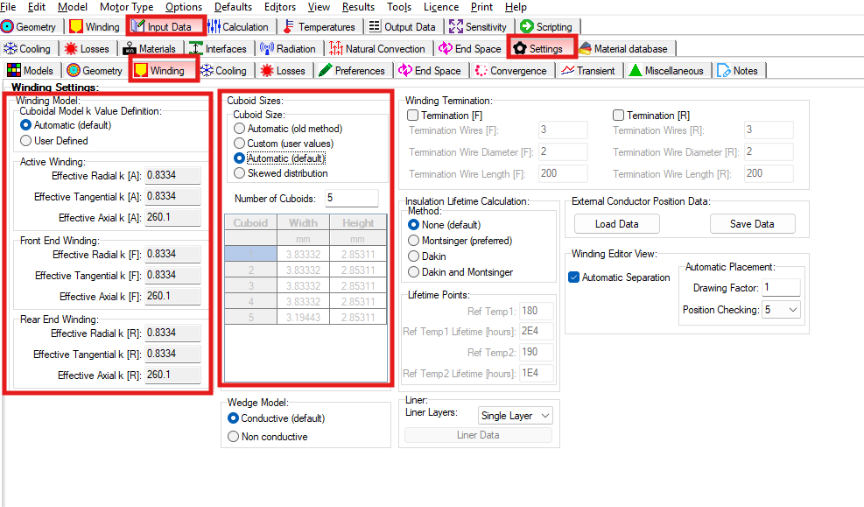Open the Motor Type menu
This screenshot has height=507, width=864.
(x=126, y=7)
